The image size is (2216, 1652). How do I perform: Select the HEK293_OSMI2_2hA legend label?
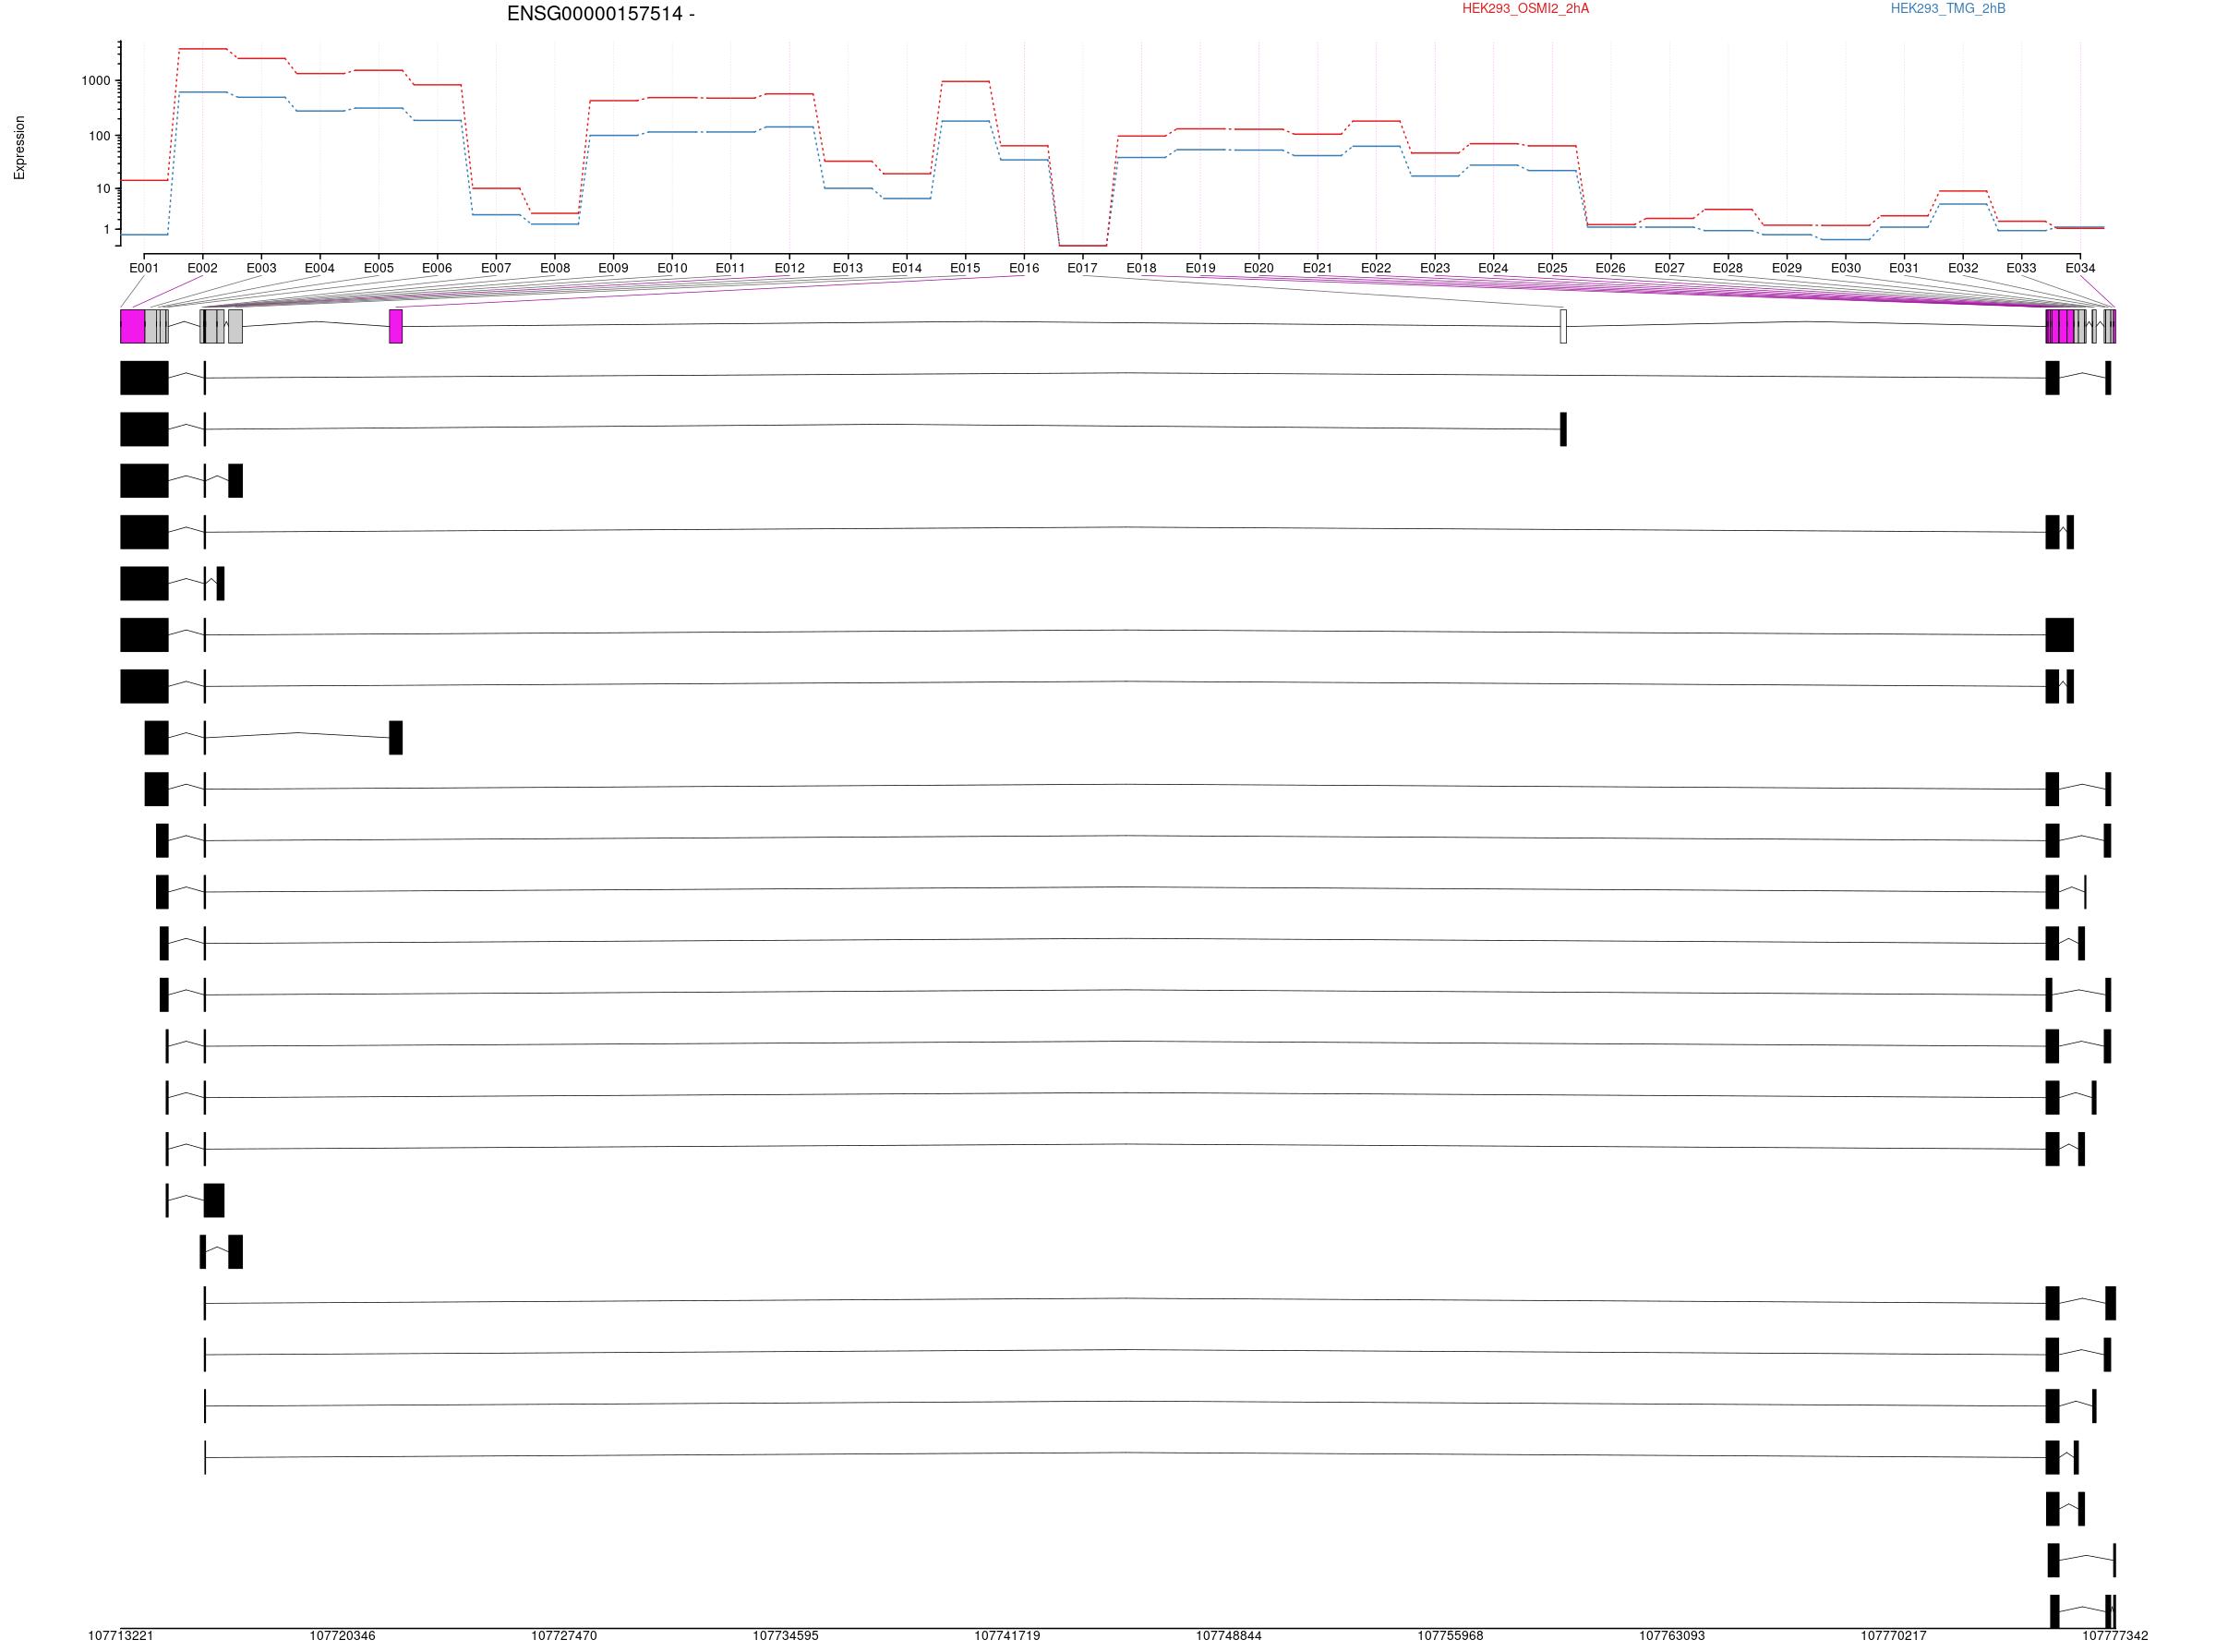[x=1525, y=9]
